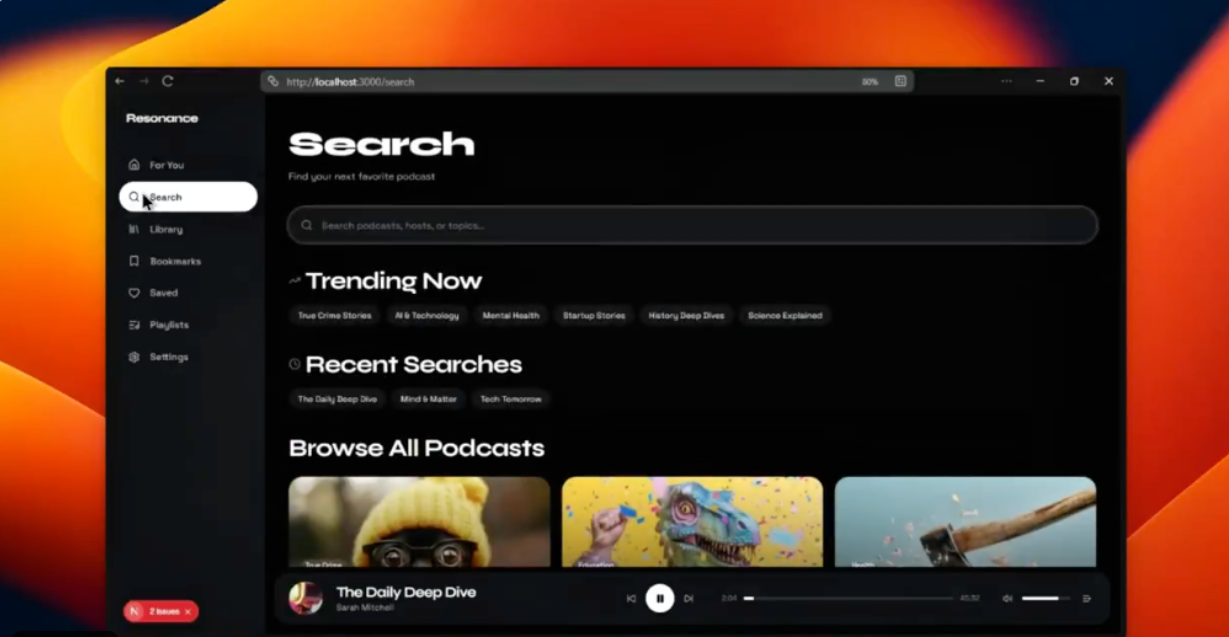Open Playlists from the sidebar

(x=168, y=325)
